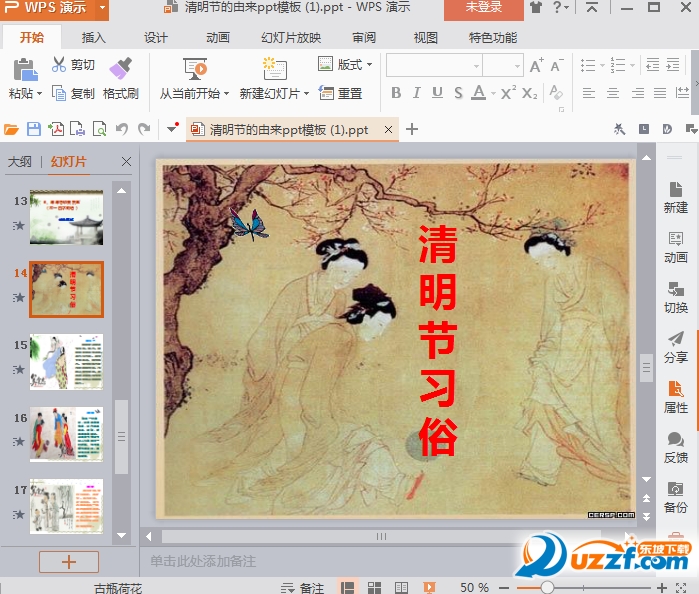Viewport: 699px width, 594px height.
Task: Click the Reset (重置) icon
Action: tap(326, 93)
